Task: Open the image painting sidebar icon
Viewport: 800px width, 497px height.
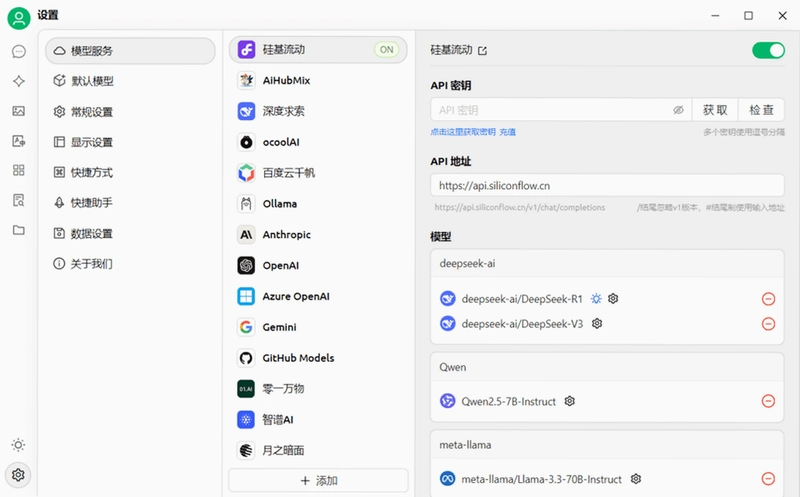Action: tap(19, 111)
